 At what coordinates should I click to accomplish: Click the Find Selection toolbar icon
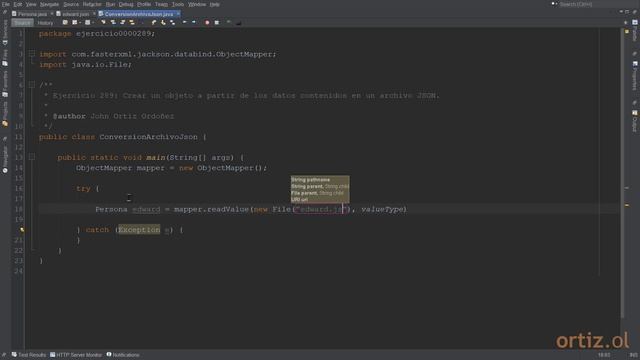pyautogui.click(x=103, y=22)
